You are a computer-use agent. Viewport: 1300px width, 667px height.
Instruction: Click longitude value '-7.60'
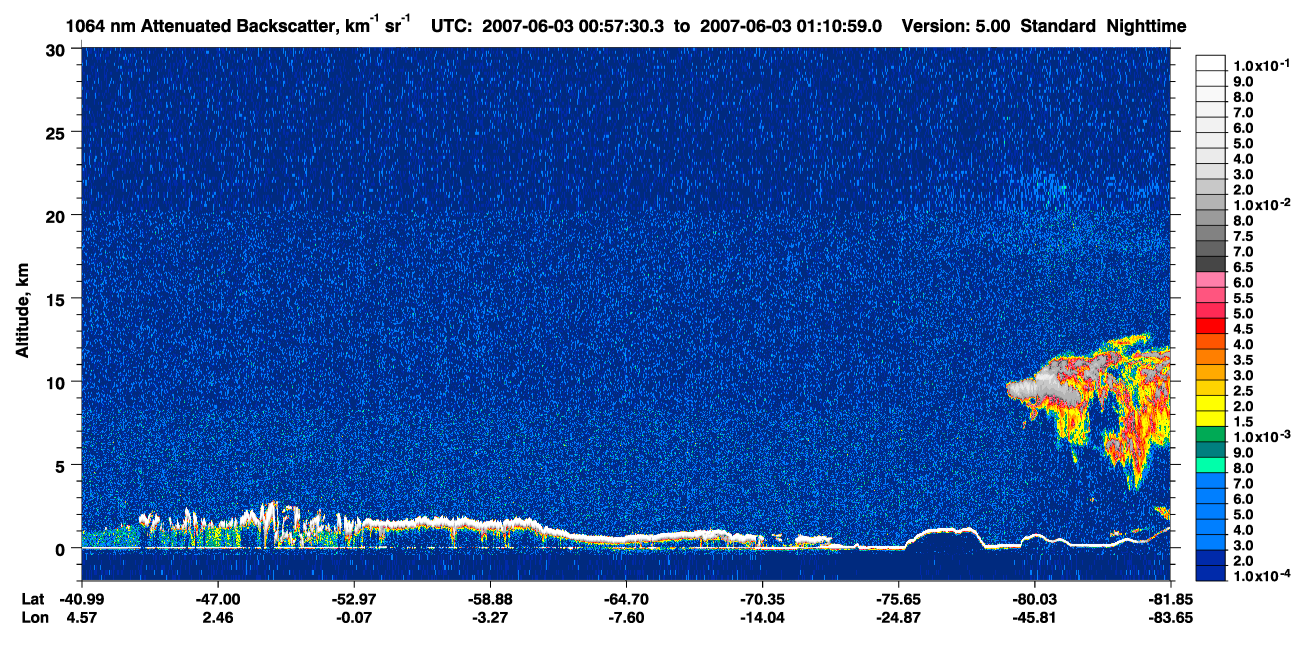pyautogui.click(x=626, y=617)
